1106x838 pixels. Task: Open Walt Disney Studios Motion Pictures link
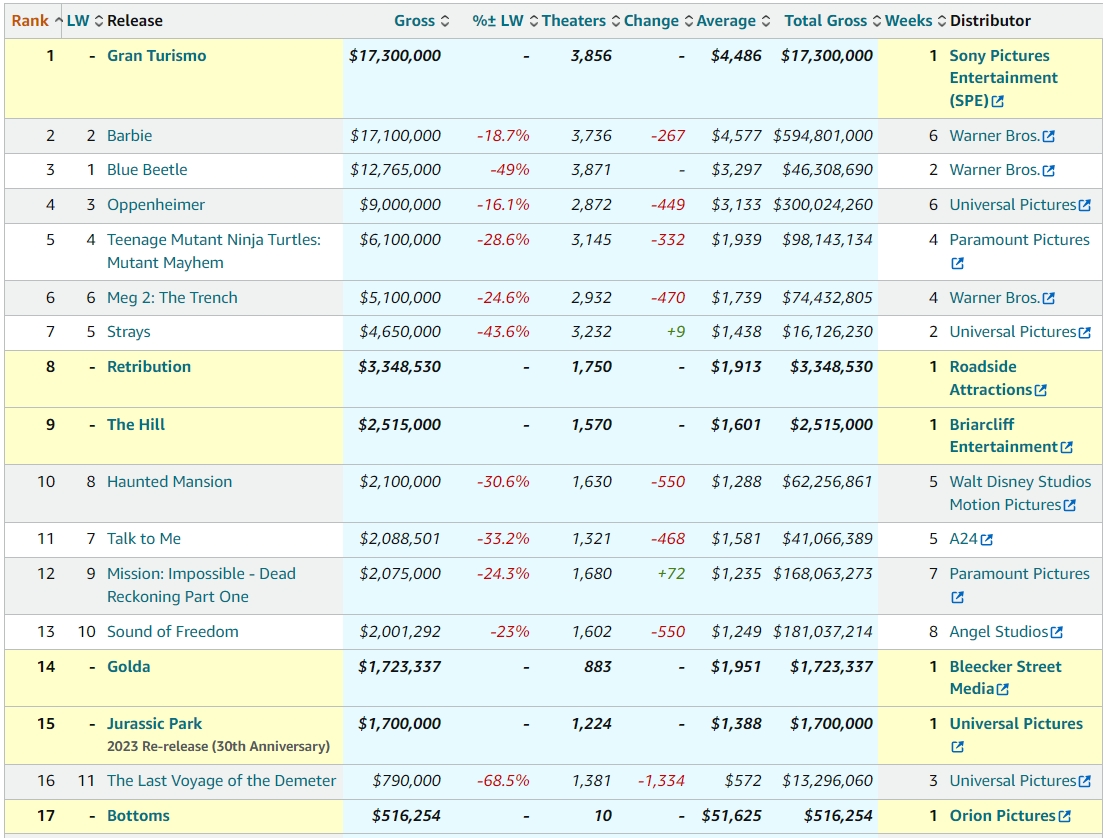(1020, 493)
